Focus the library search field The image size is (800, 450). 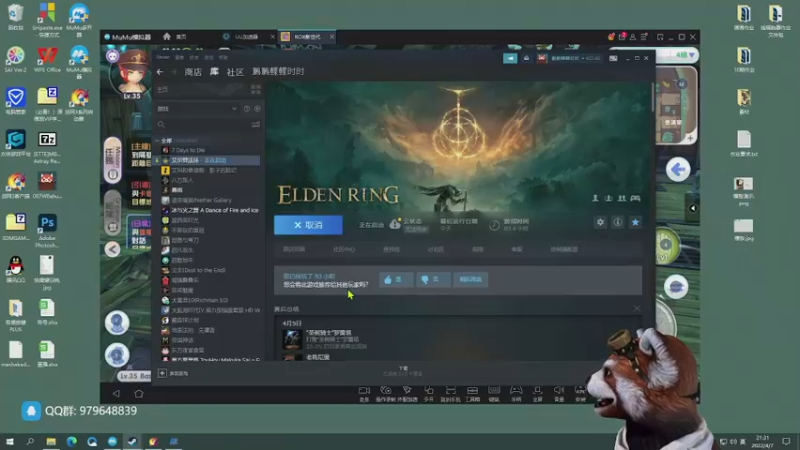(x=203, y=124)
